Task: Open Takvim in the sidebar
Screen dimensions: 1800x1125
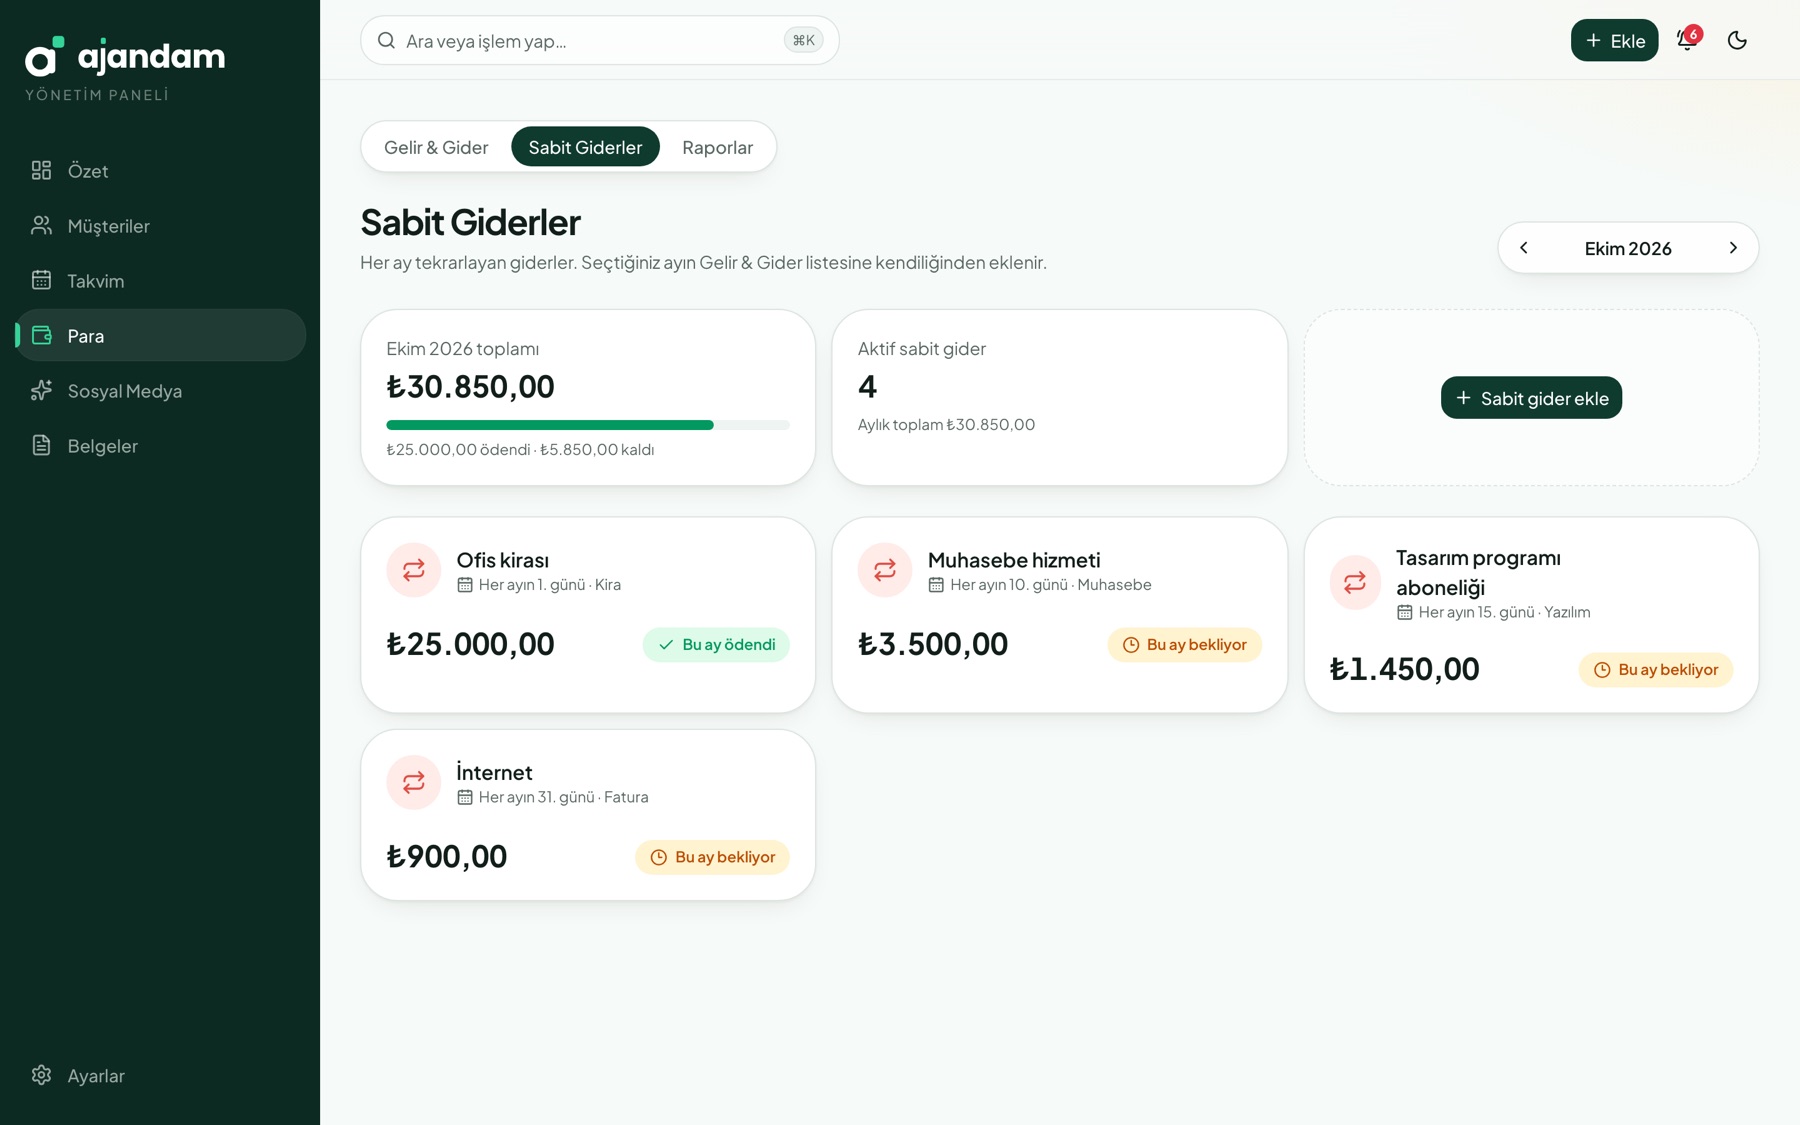Action: (x=161, y=281)
